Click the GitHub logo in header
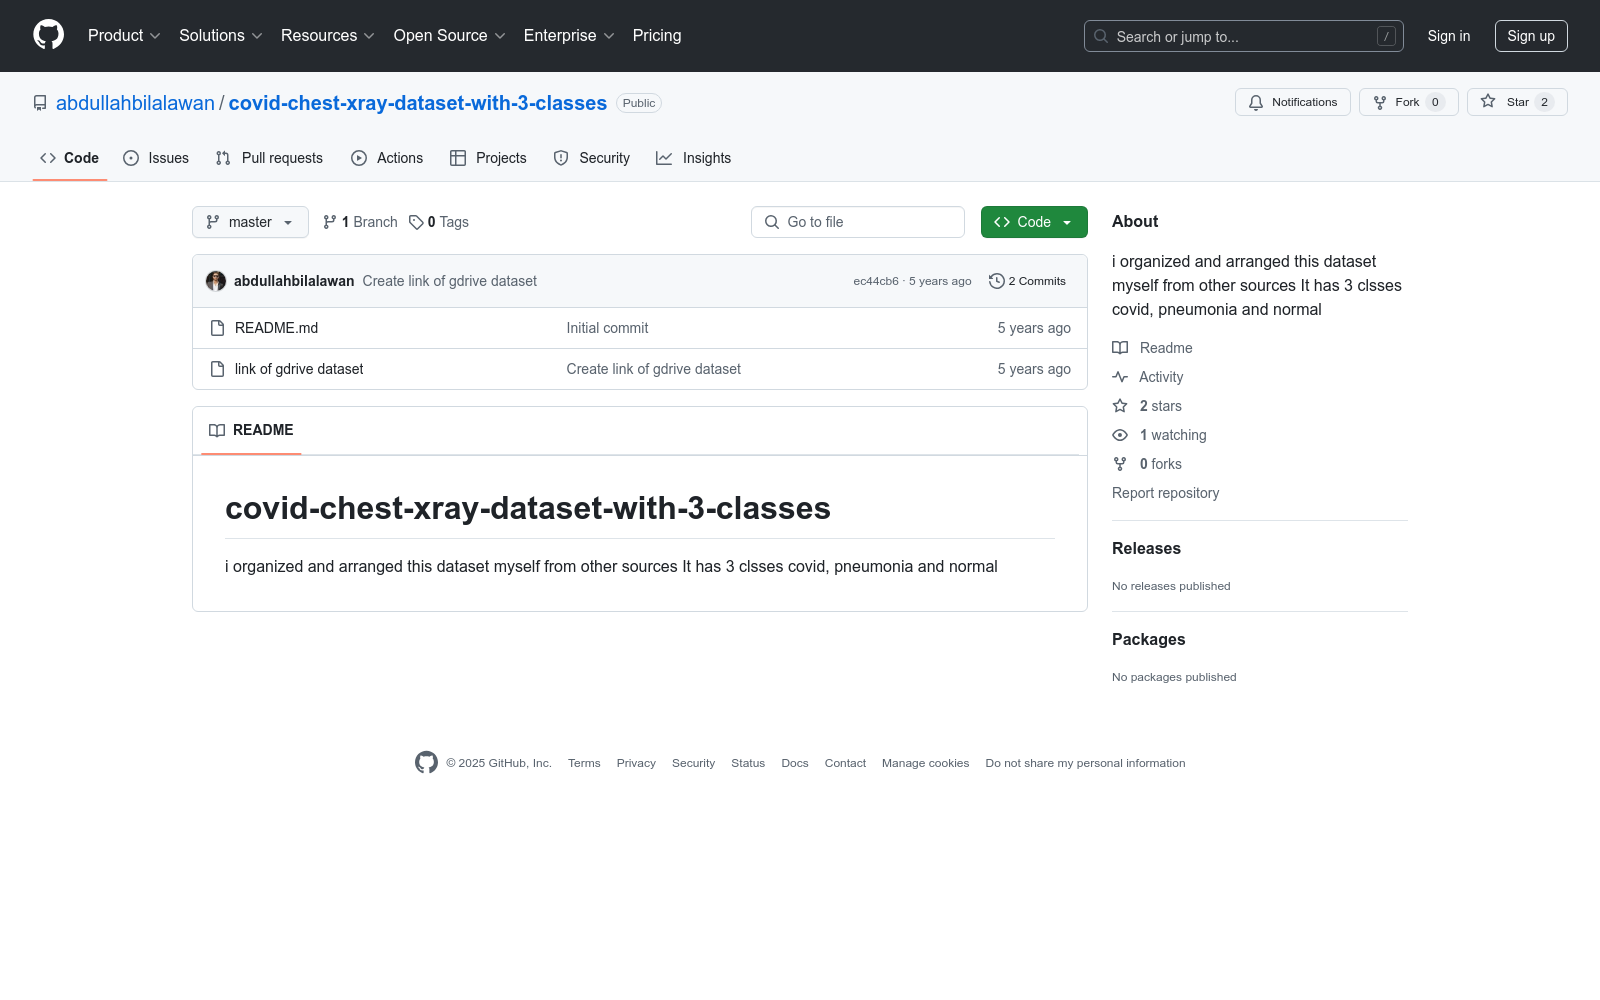The height and width of the screenshot is (1000, 1600). click(x=48, y=35)
